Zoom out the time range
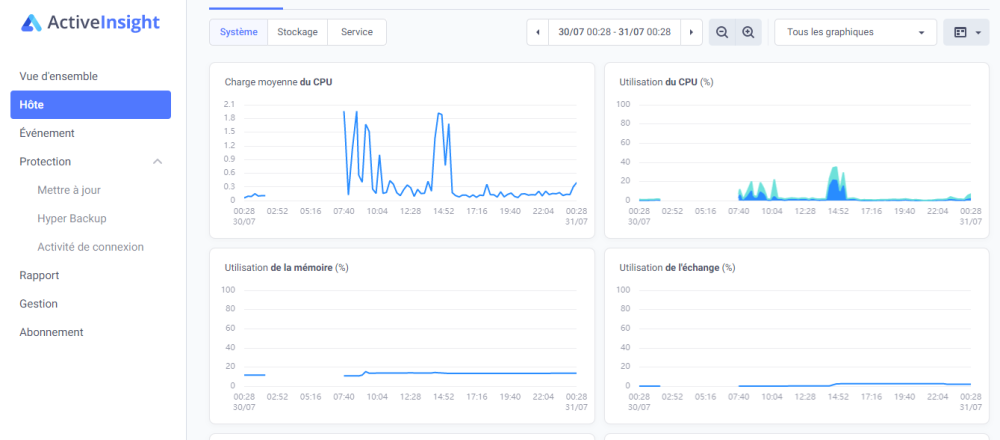Viewport: 1000px width, 440px height. click(722, 32)
